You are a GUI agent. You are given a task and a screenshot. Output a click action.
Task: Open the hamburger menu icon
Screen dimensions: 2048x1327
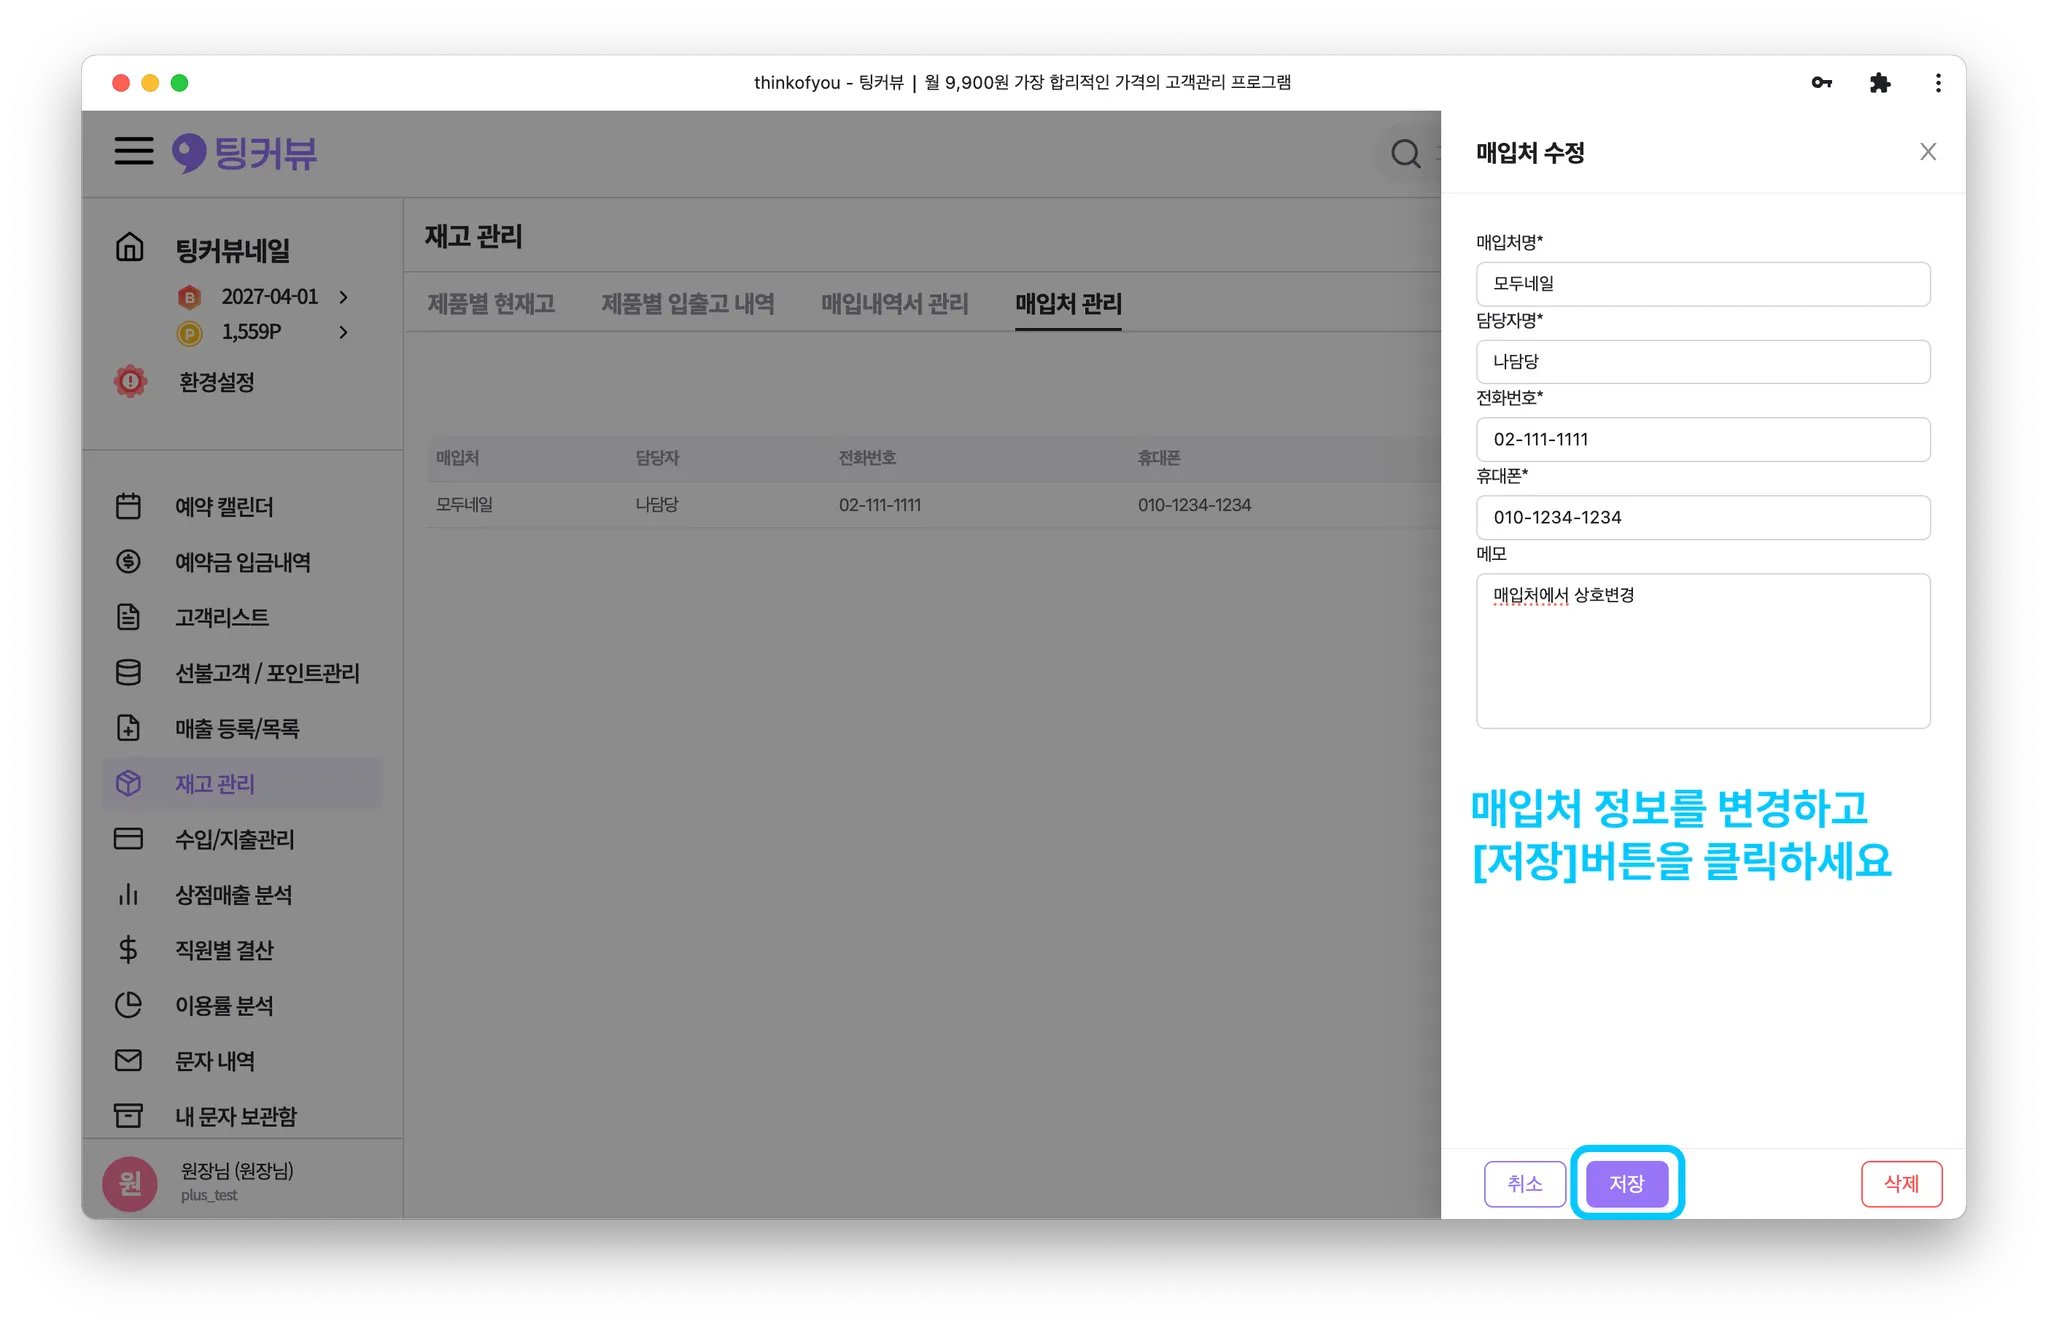(133, 151)
